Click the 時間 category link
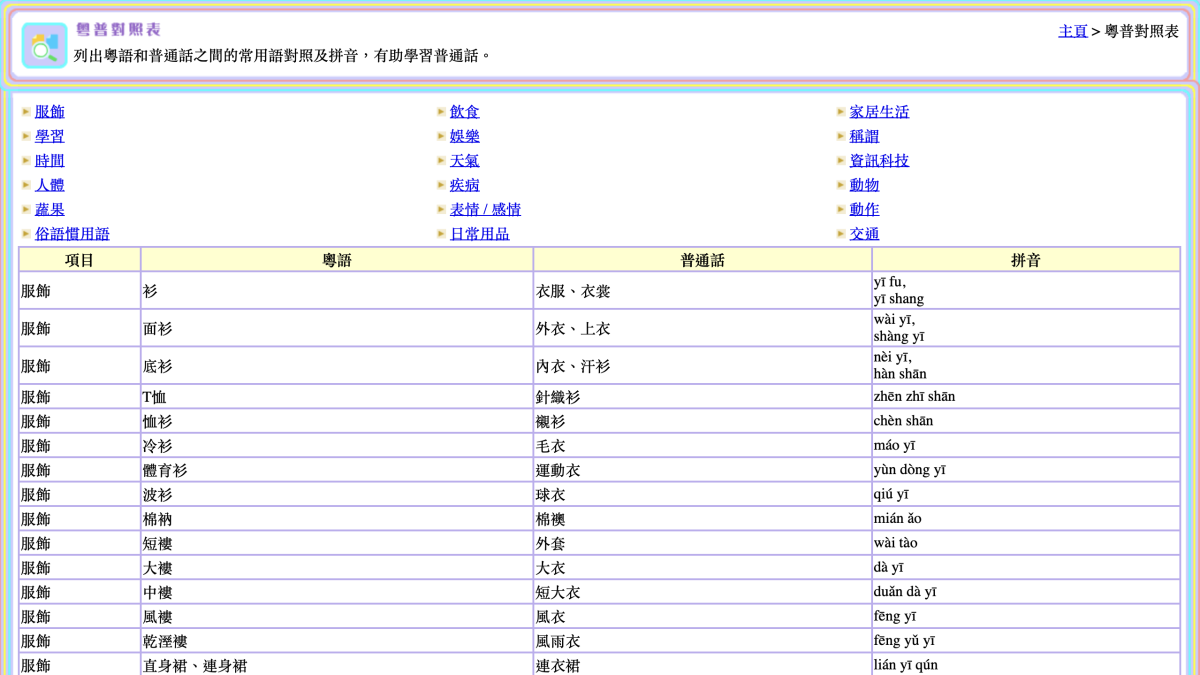The height and width of the screenshot is (675, 1200). click(50, 161)
